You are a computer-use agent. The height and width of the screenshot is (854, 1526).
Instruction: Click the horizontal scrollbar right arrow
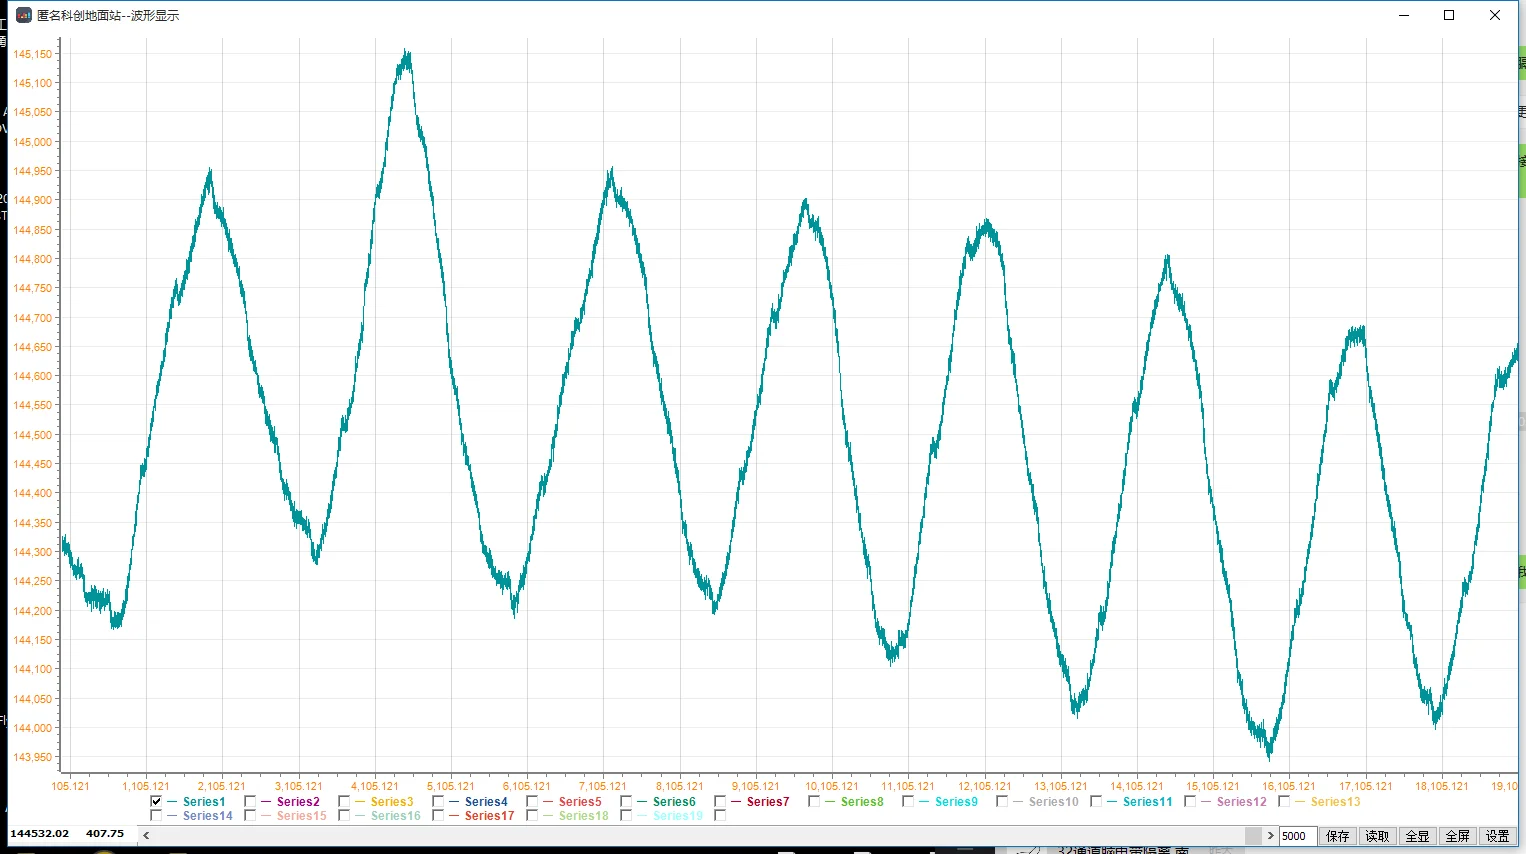coord(1270,836)
